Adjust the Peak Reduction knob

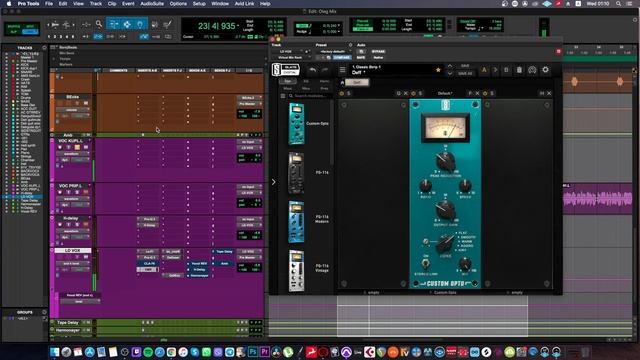coord(445,162)
